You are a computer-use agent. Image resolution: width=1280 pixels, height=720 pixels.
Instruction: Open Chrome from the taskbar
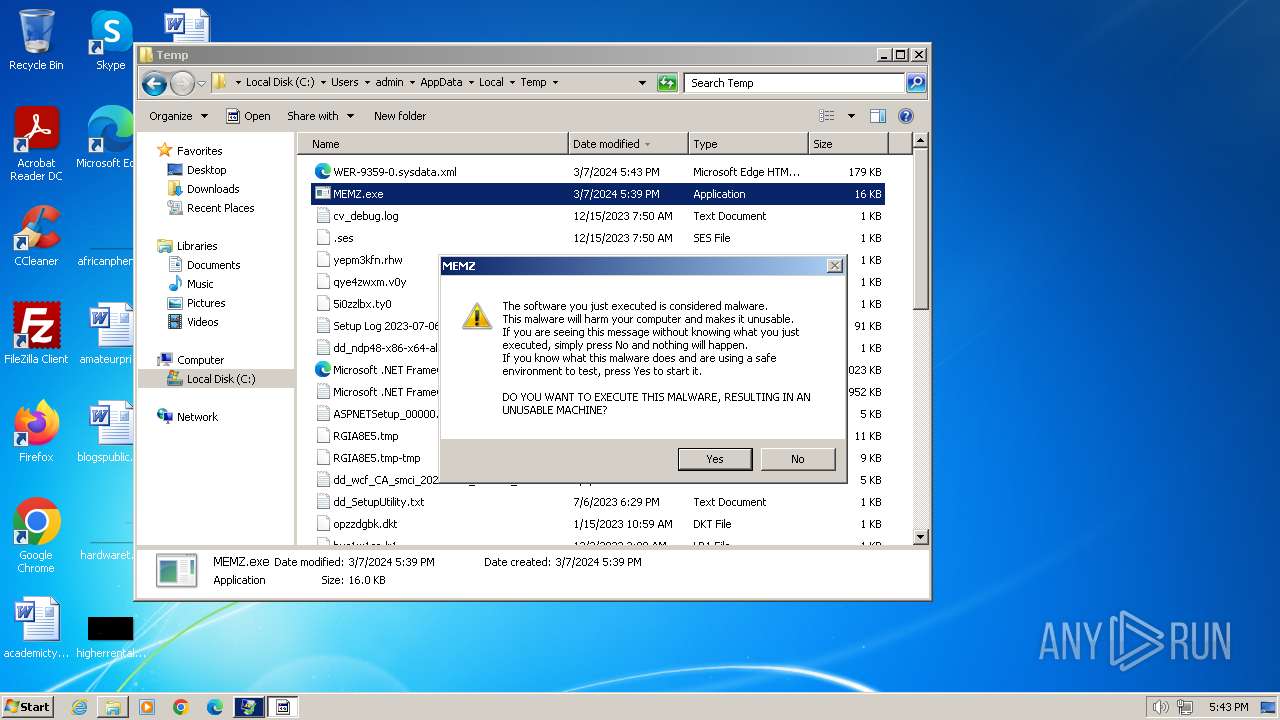click(x=181, y=707)
